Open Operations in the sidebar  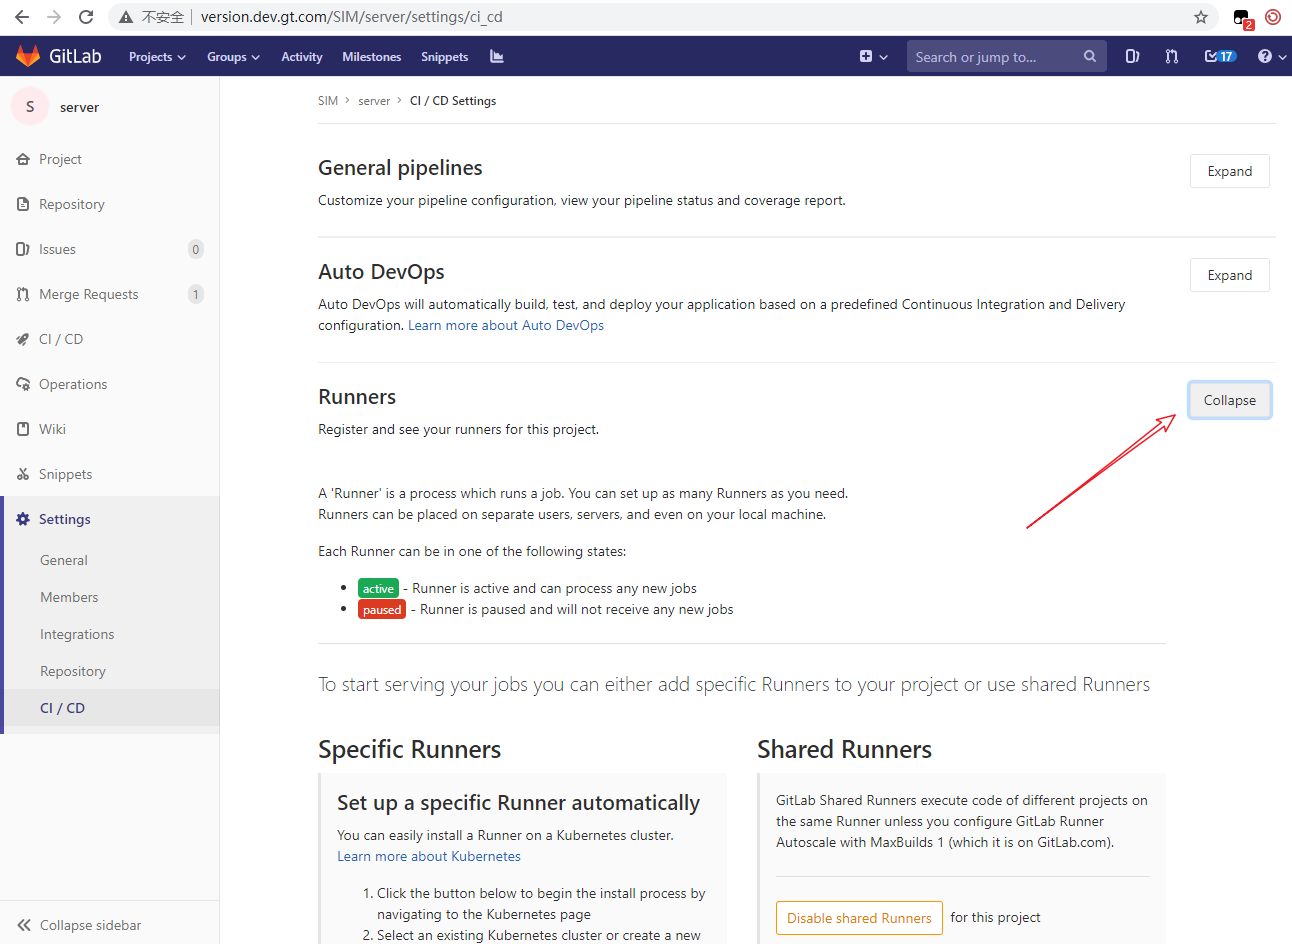click(x=72, y=384)
